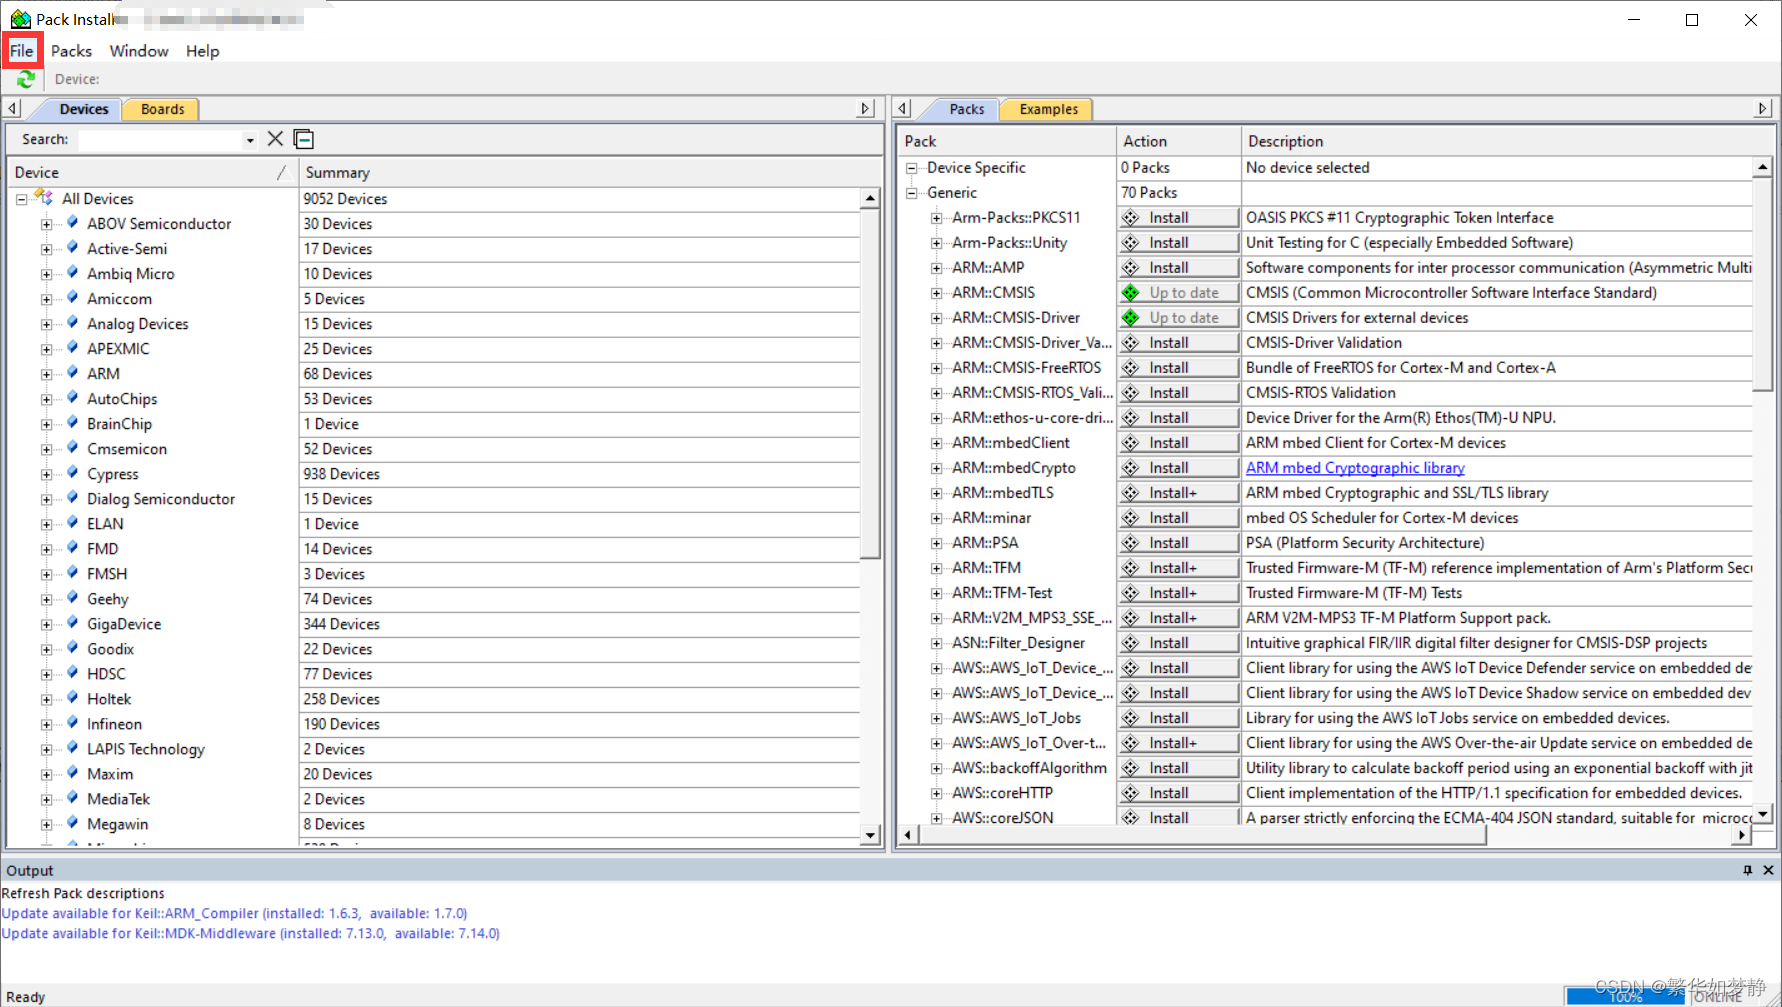Screen dimensions: 1782x1007
Task: Click the Maxim vendor icon
Action: click(x=72, y=773)
